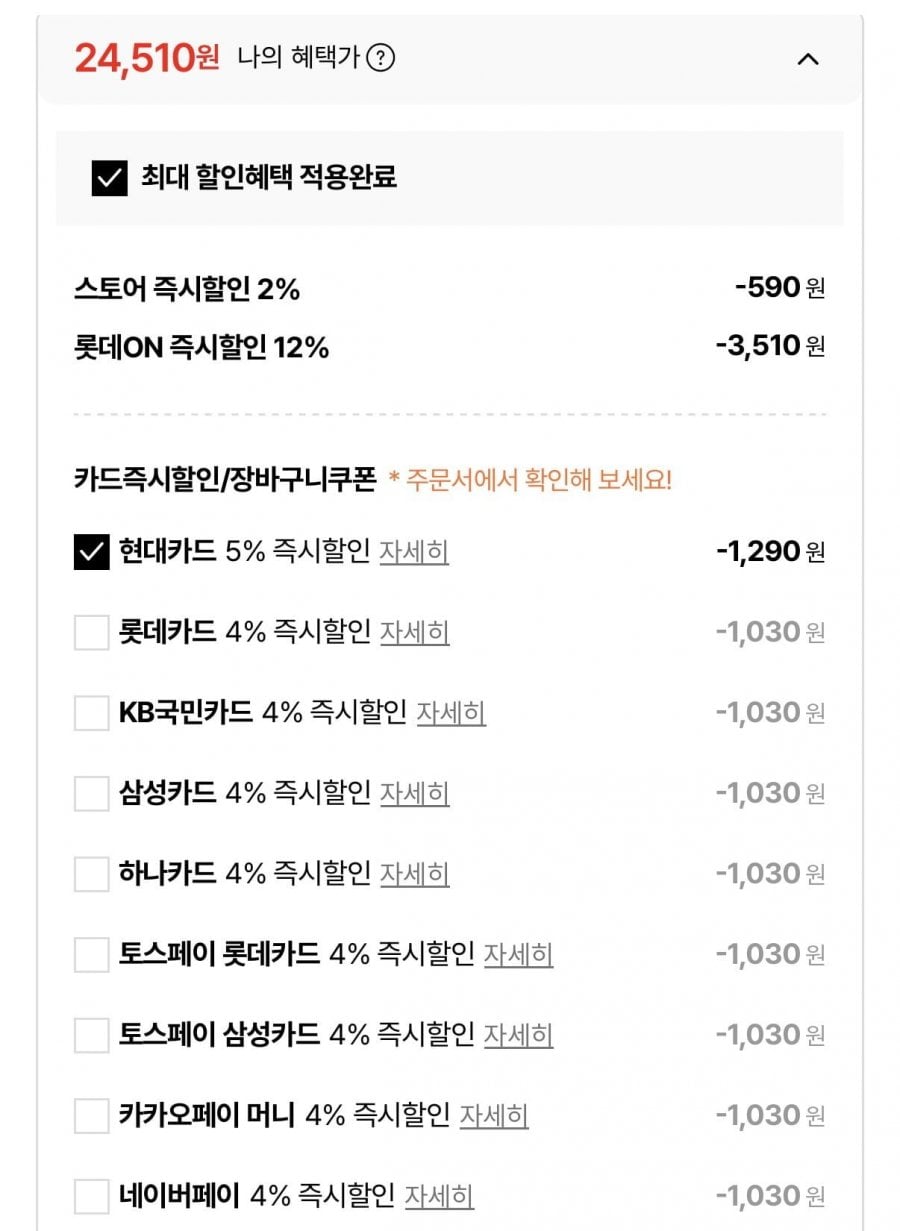Open 자세히 details for 롯데카드
The image size is (900, 1231).
click(x=414, y=632)
